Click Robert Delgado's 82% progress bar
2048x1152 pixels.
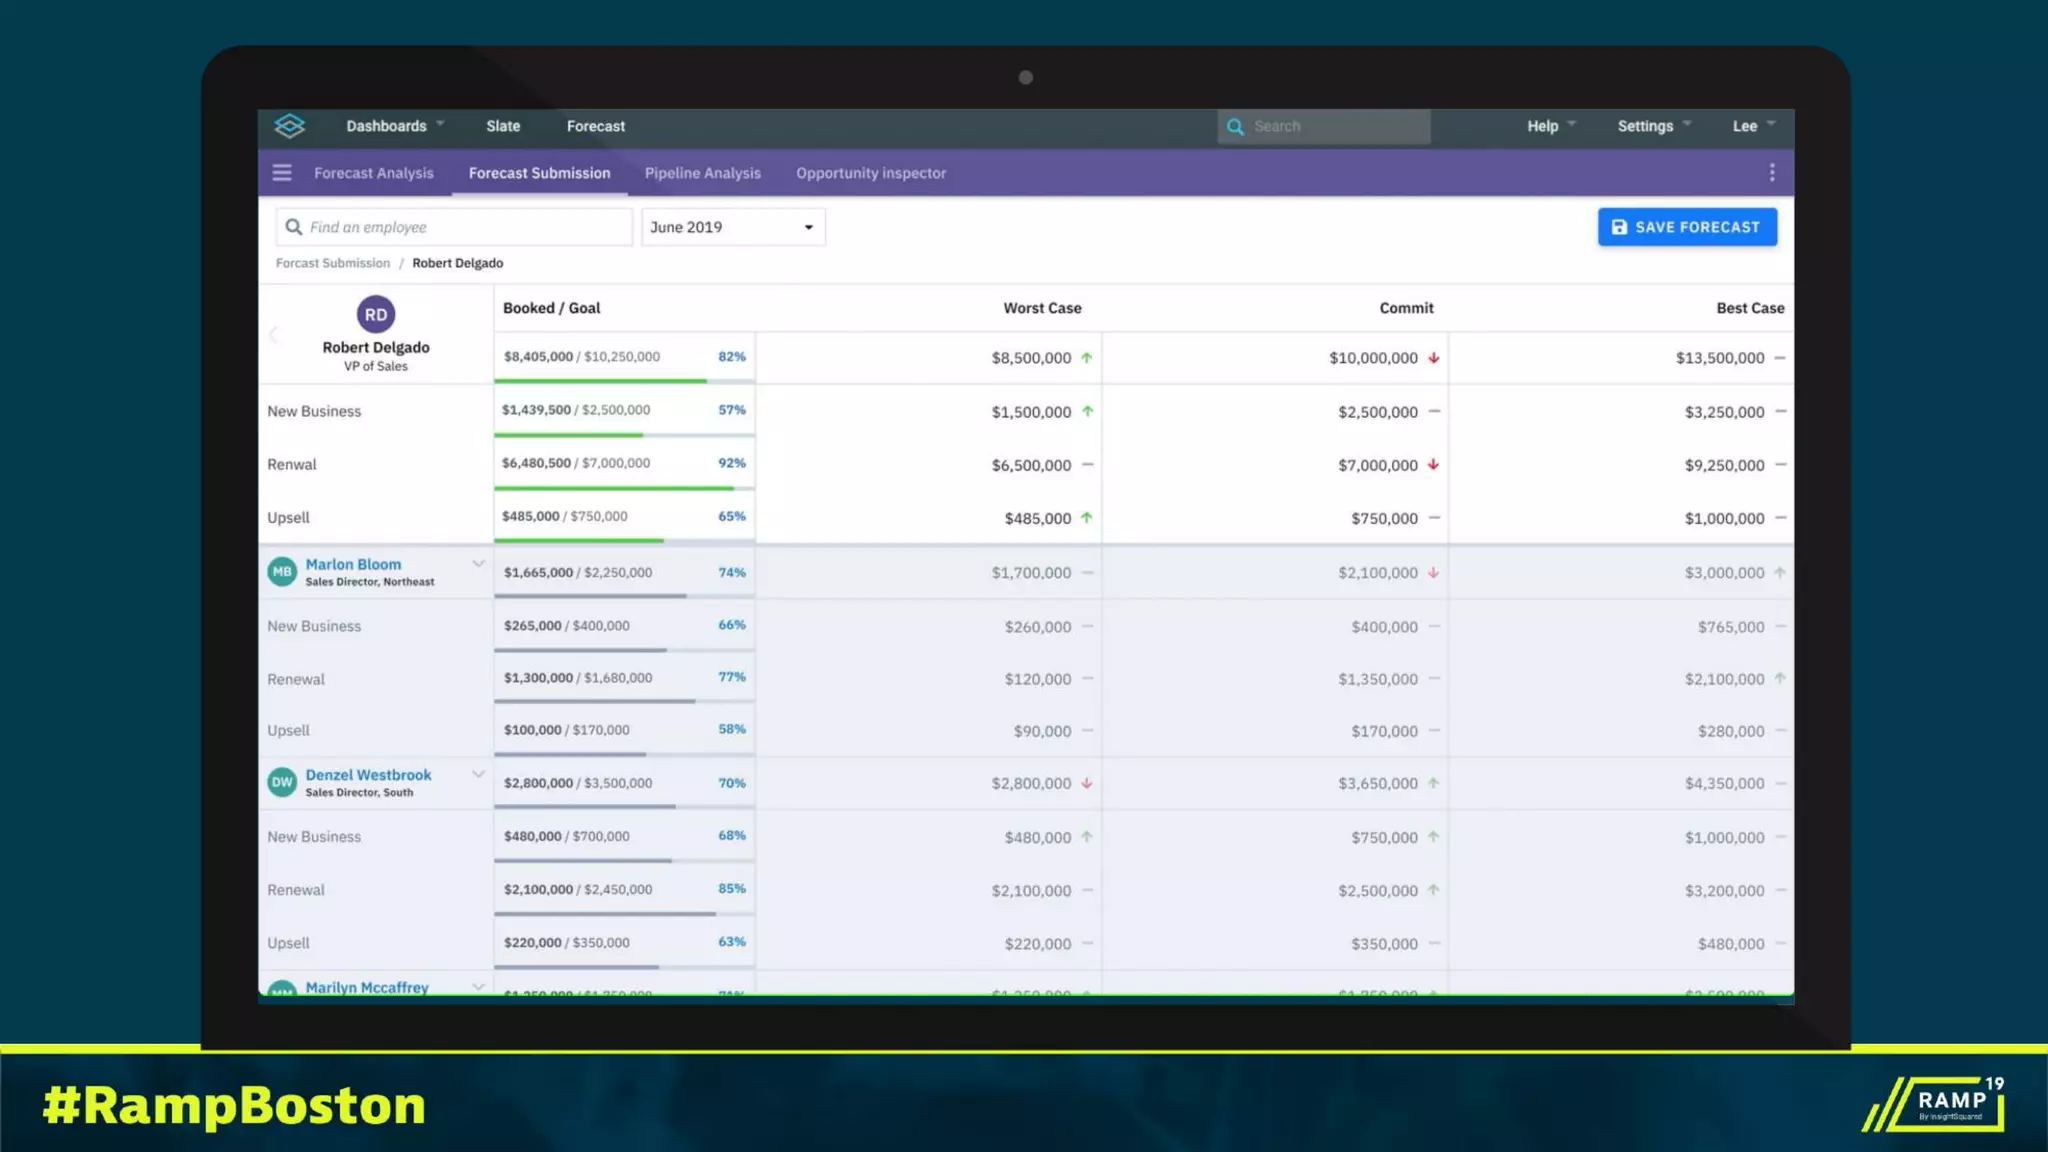pos(600,380)
